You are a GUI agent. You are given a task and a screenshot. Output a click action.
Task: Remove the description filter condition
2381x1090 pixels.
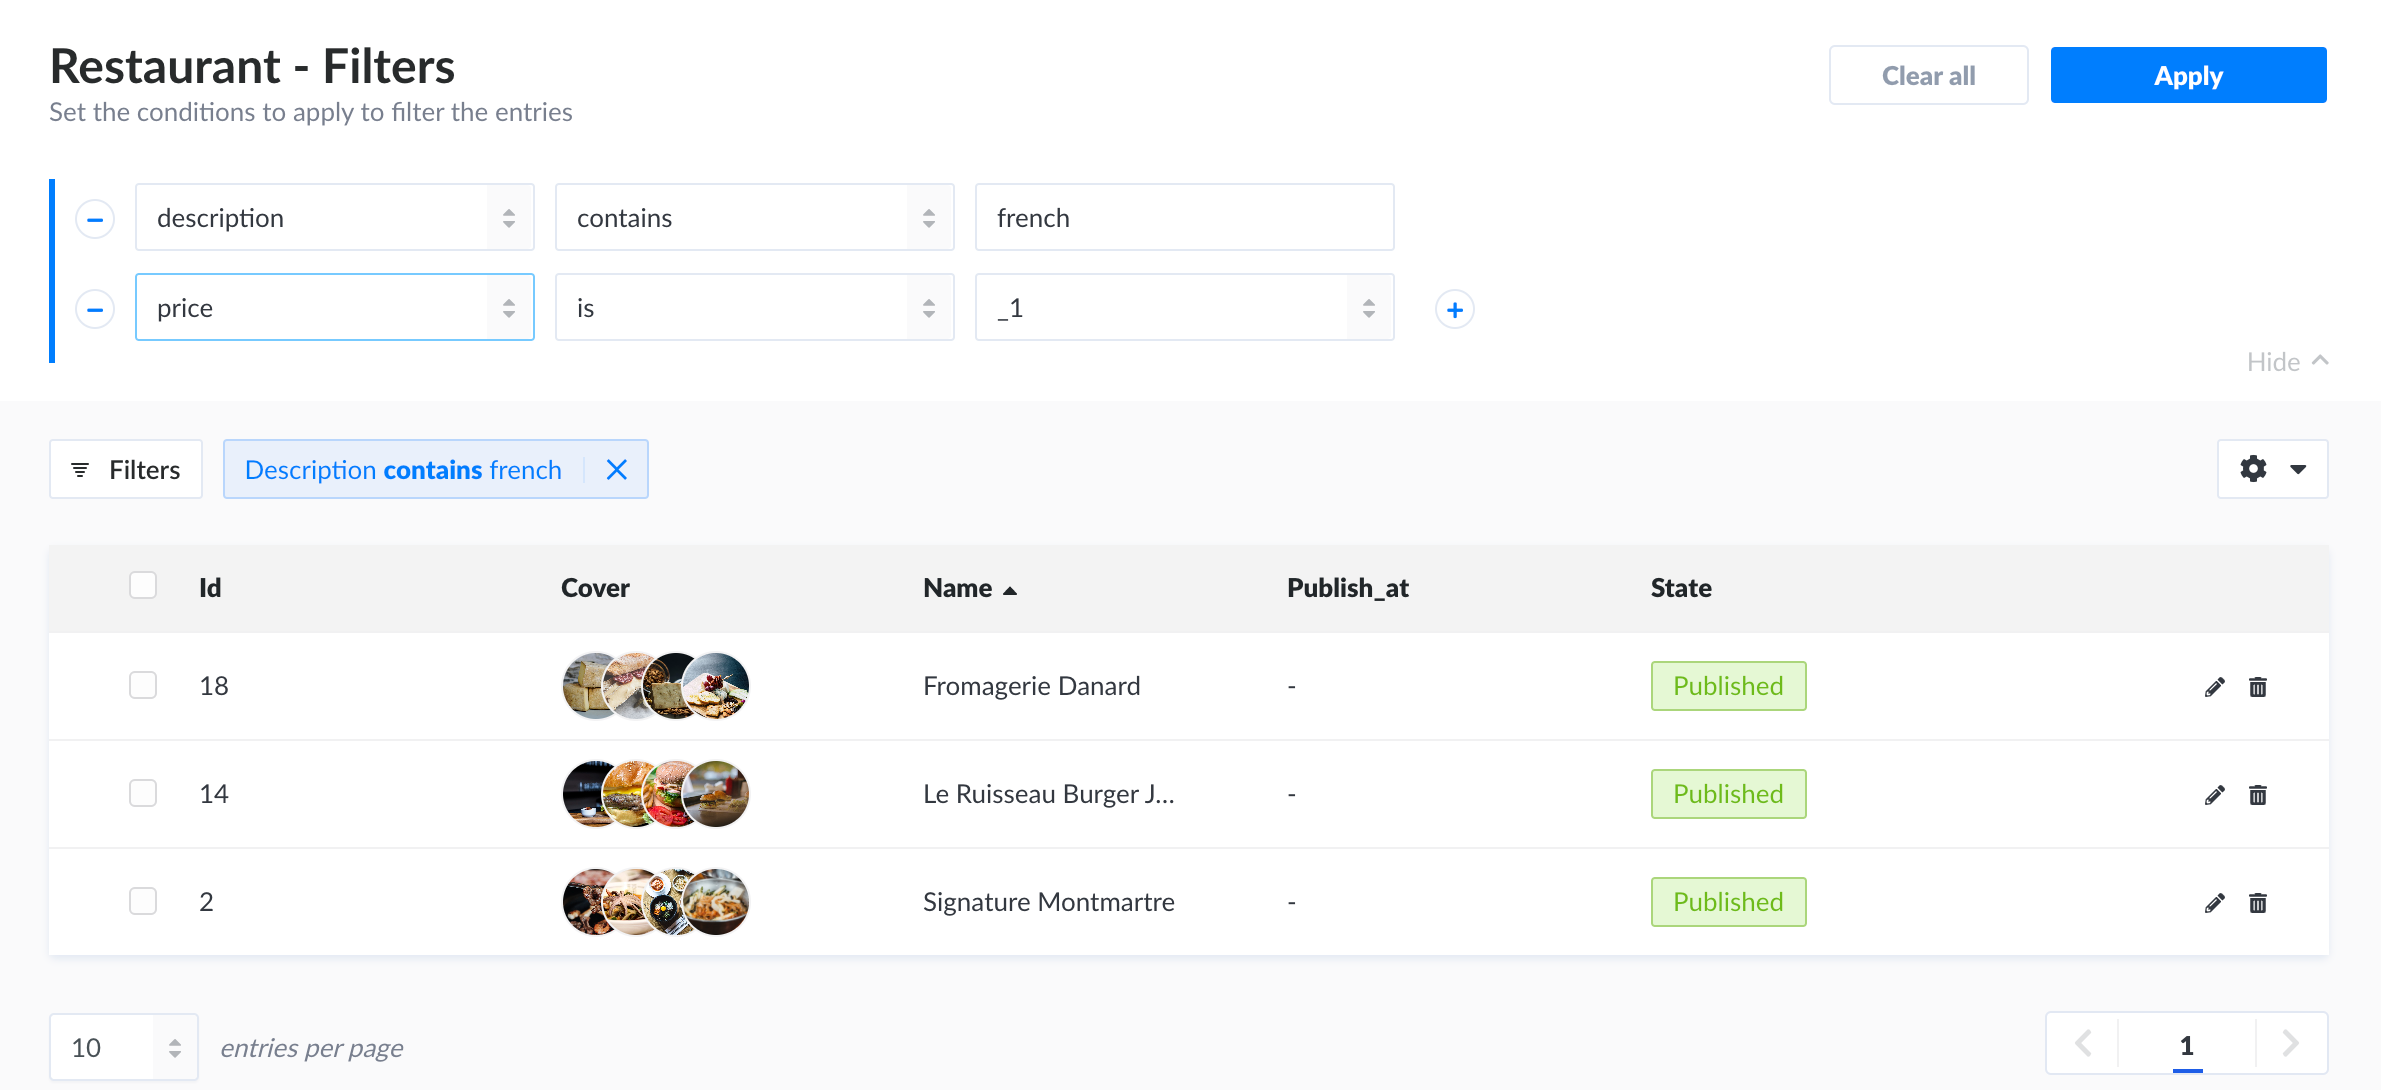94,217
